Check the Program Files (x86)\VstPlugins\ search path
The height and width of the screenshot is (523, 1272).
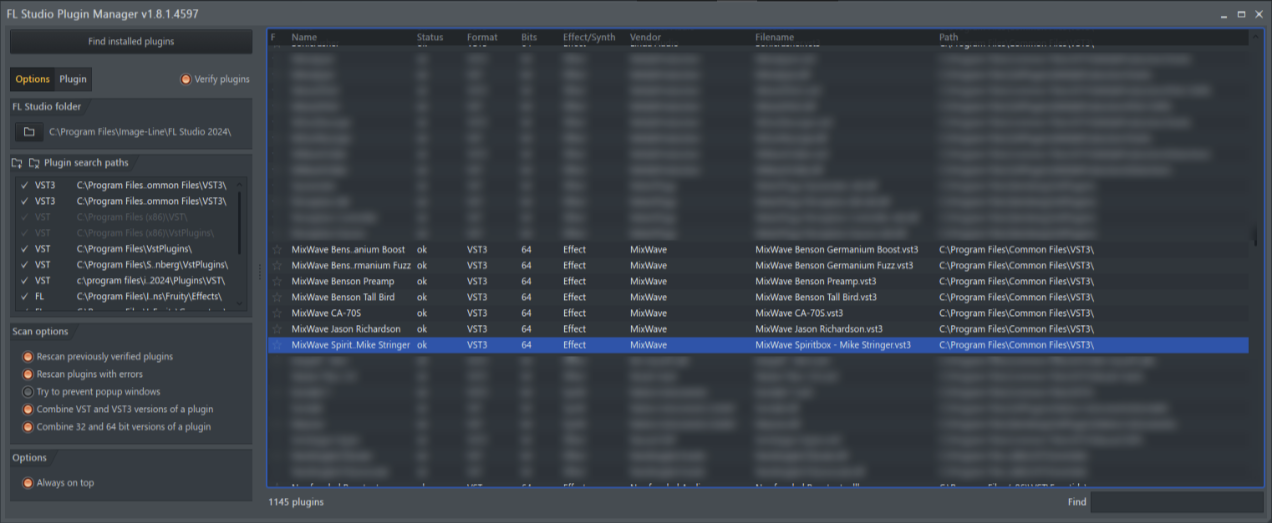point(24,233)
